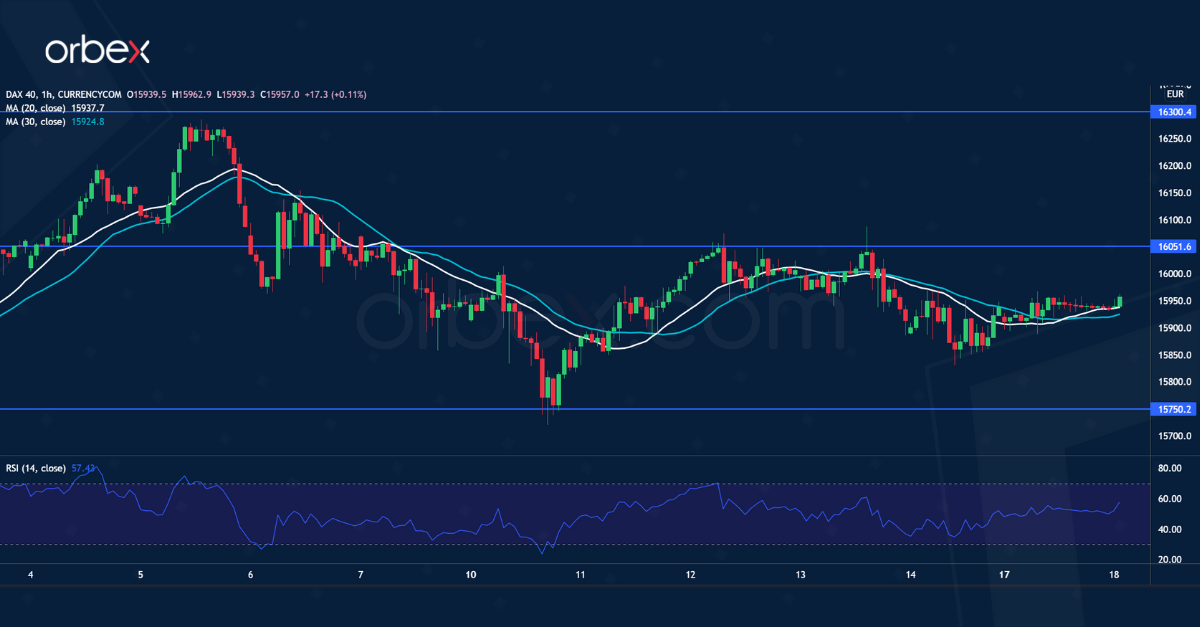
Task: Click the 15750.2 price level label
Action: pyautogui.click(x=1174, y=409)
